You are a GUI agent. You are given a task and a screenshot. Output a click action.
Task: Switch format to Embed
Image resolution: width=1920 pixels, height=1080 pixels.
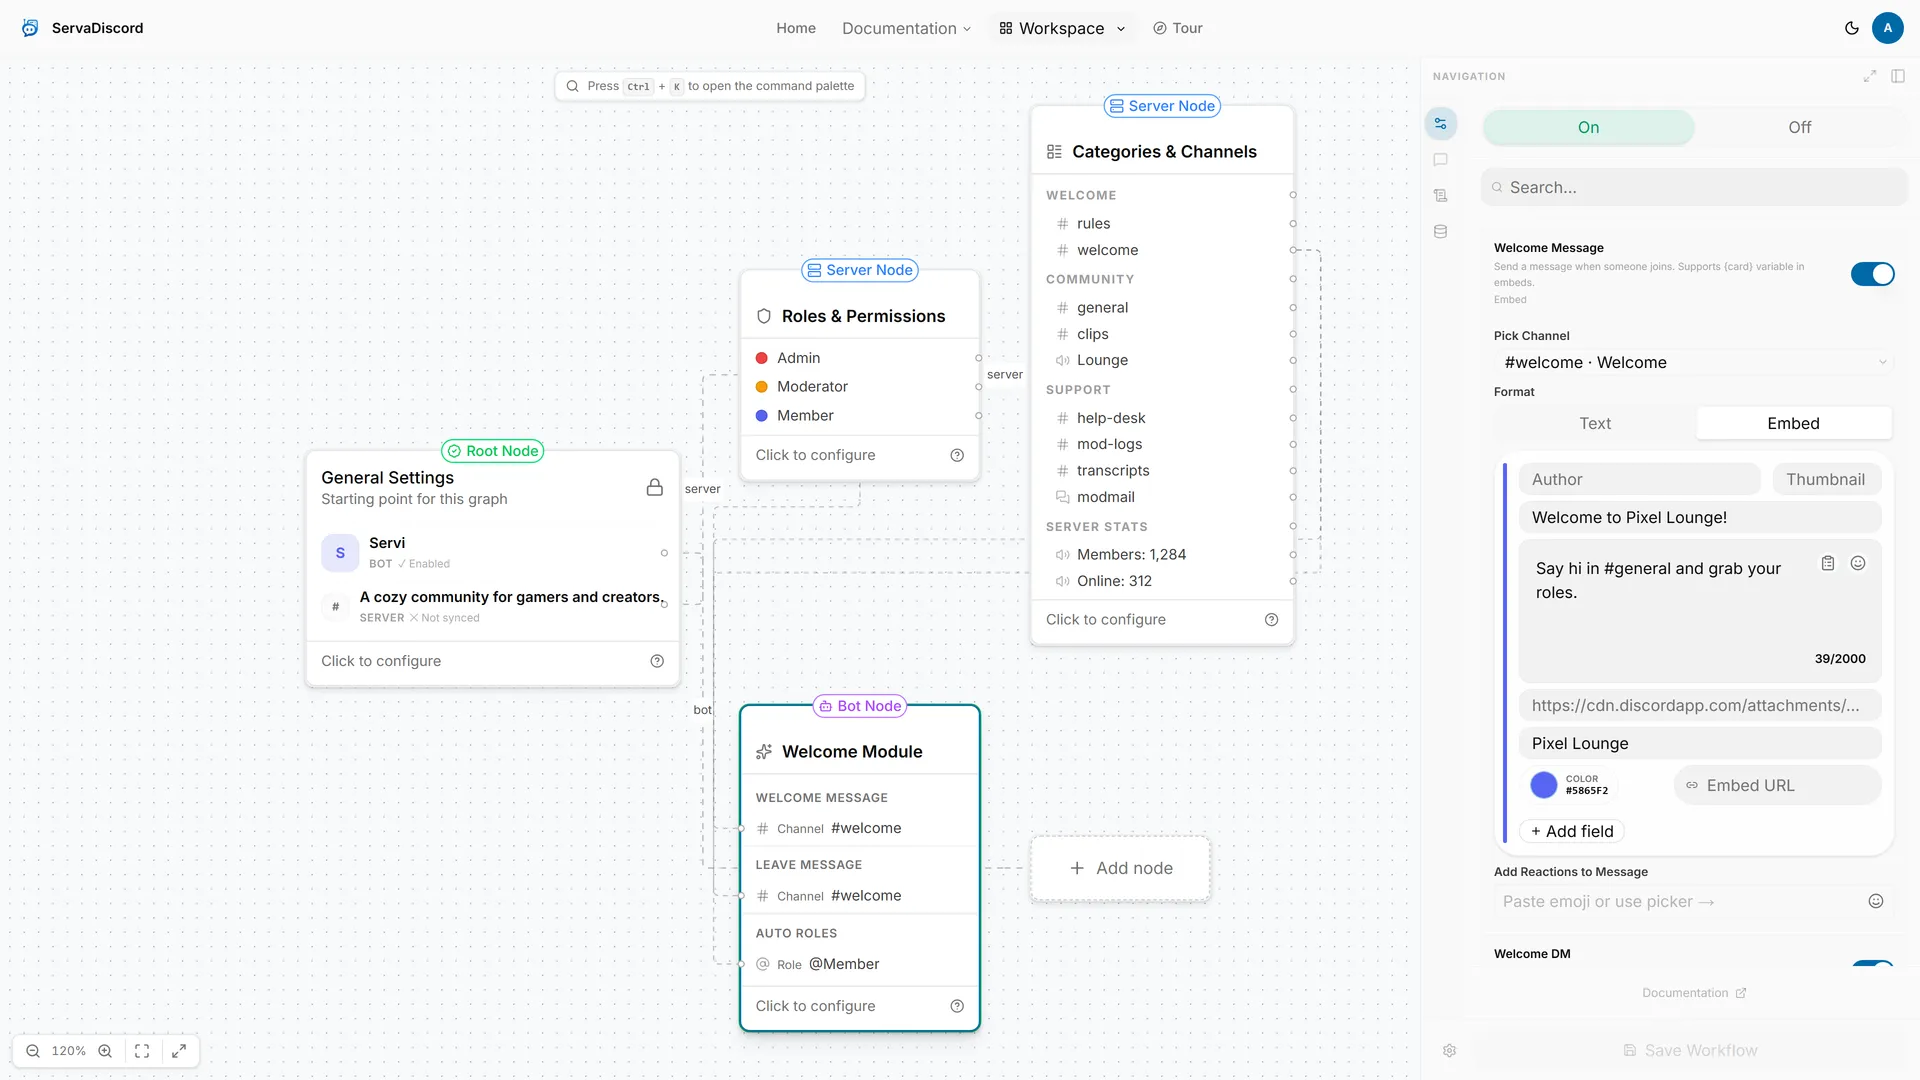click(1793, 423)
